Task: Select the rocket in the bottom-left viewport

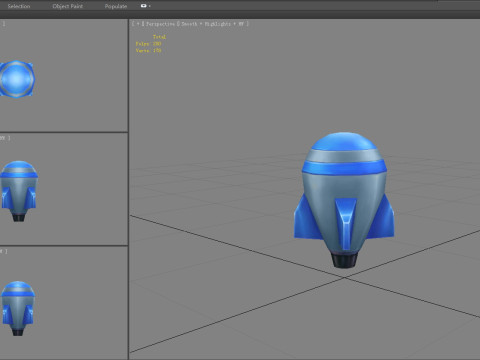Action: 18,308
